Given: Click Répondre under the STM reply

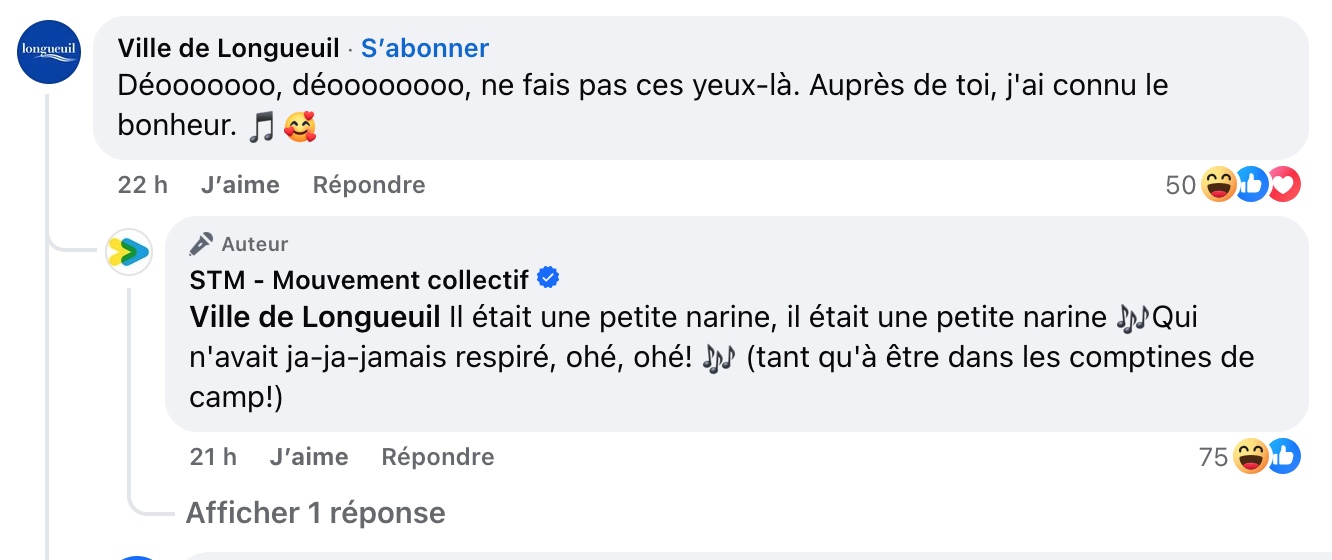Looking at the screenshot, I should tap(438, 457).
